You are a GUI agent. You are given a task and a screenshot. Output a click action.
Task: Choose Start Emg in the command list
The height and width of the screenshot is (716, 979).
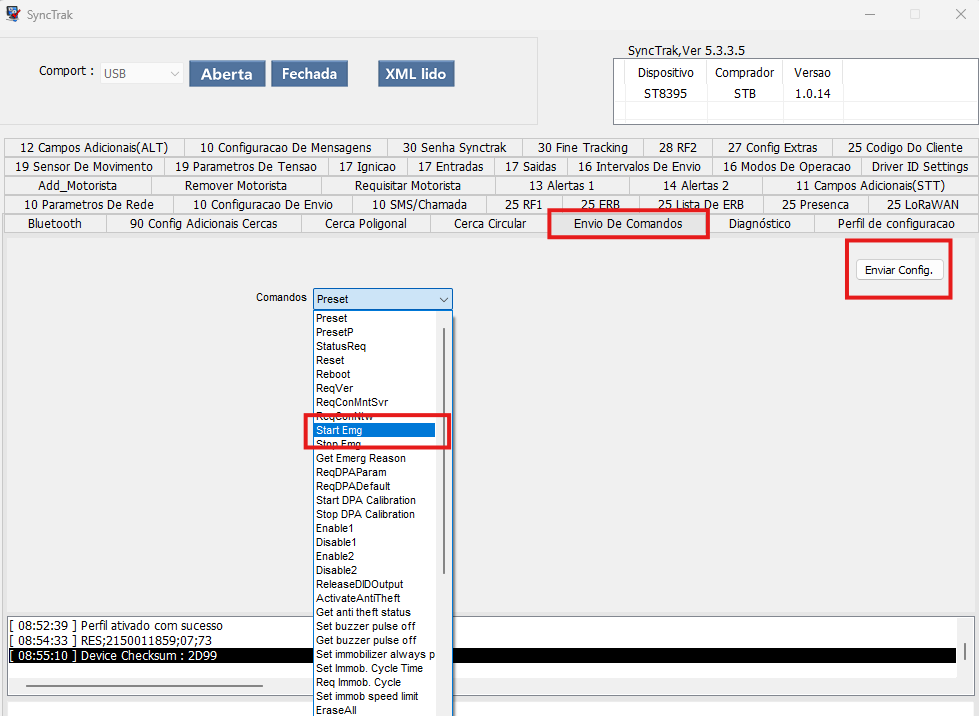[x=375, y=430]
